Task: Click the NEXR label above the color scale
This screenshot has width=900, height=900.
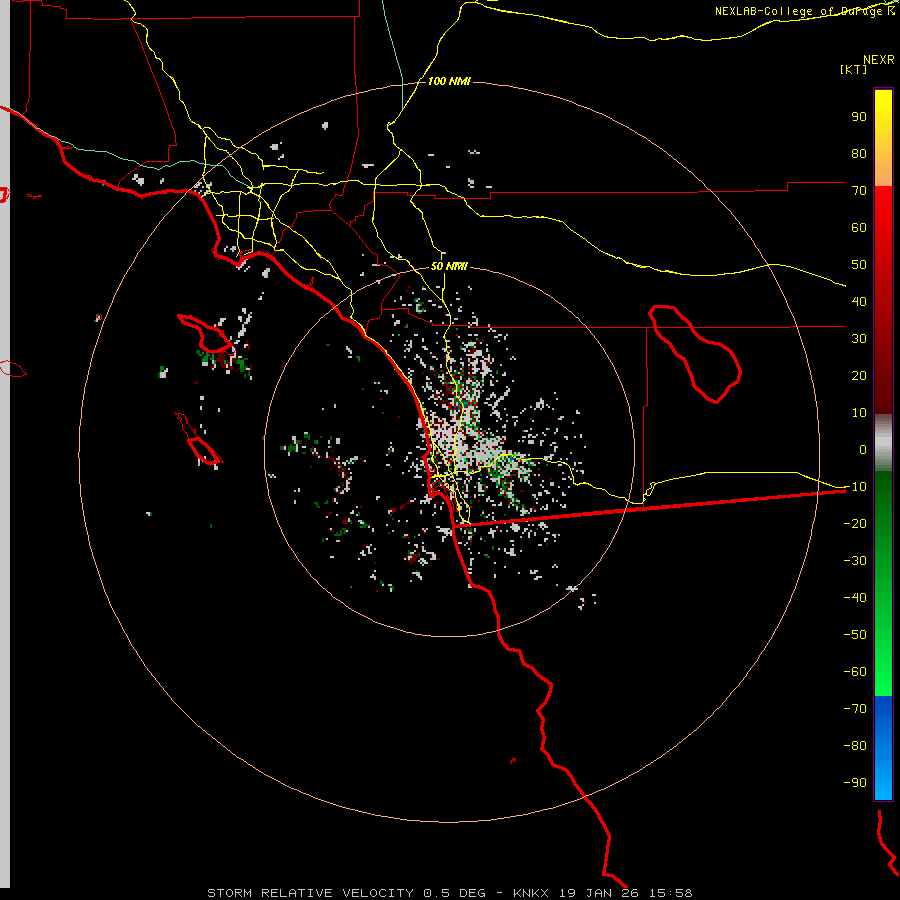Action: tap(879, 60)
